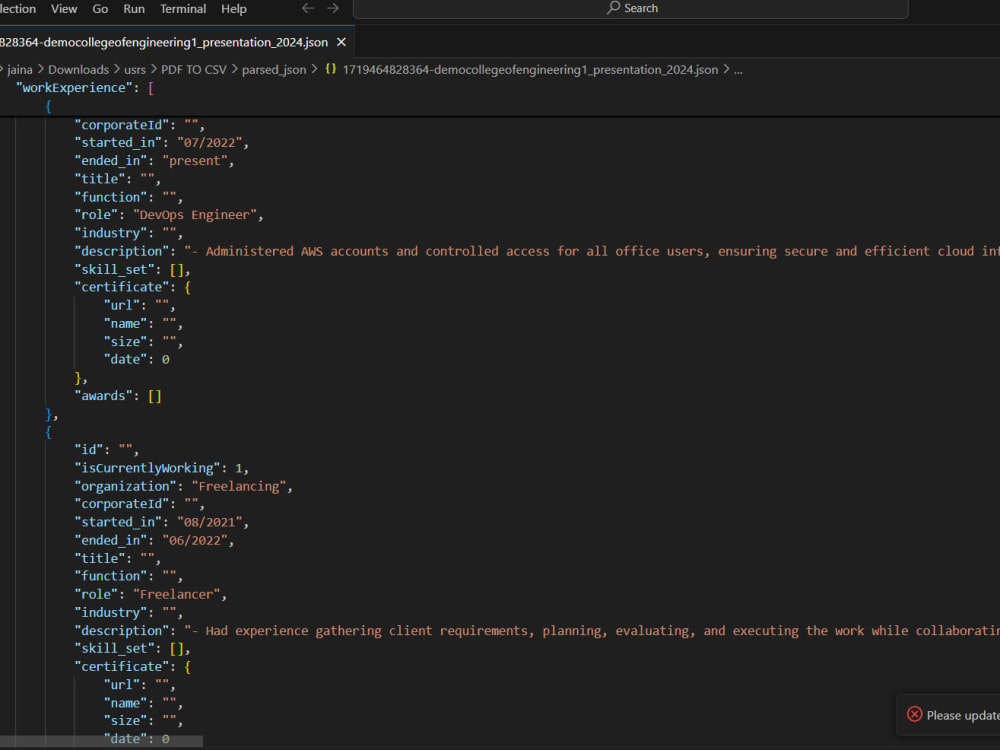This screenshot has height=750, width=1000.
Task: Click the description line about client requirements
Action: click(x=537, y=631)
